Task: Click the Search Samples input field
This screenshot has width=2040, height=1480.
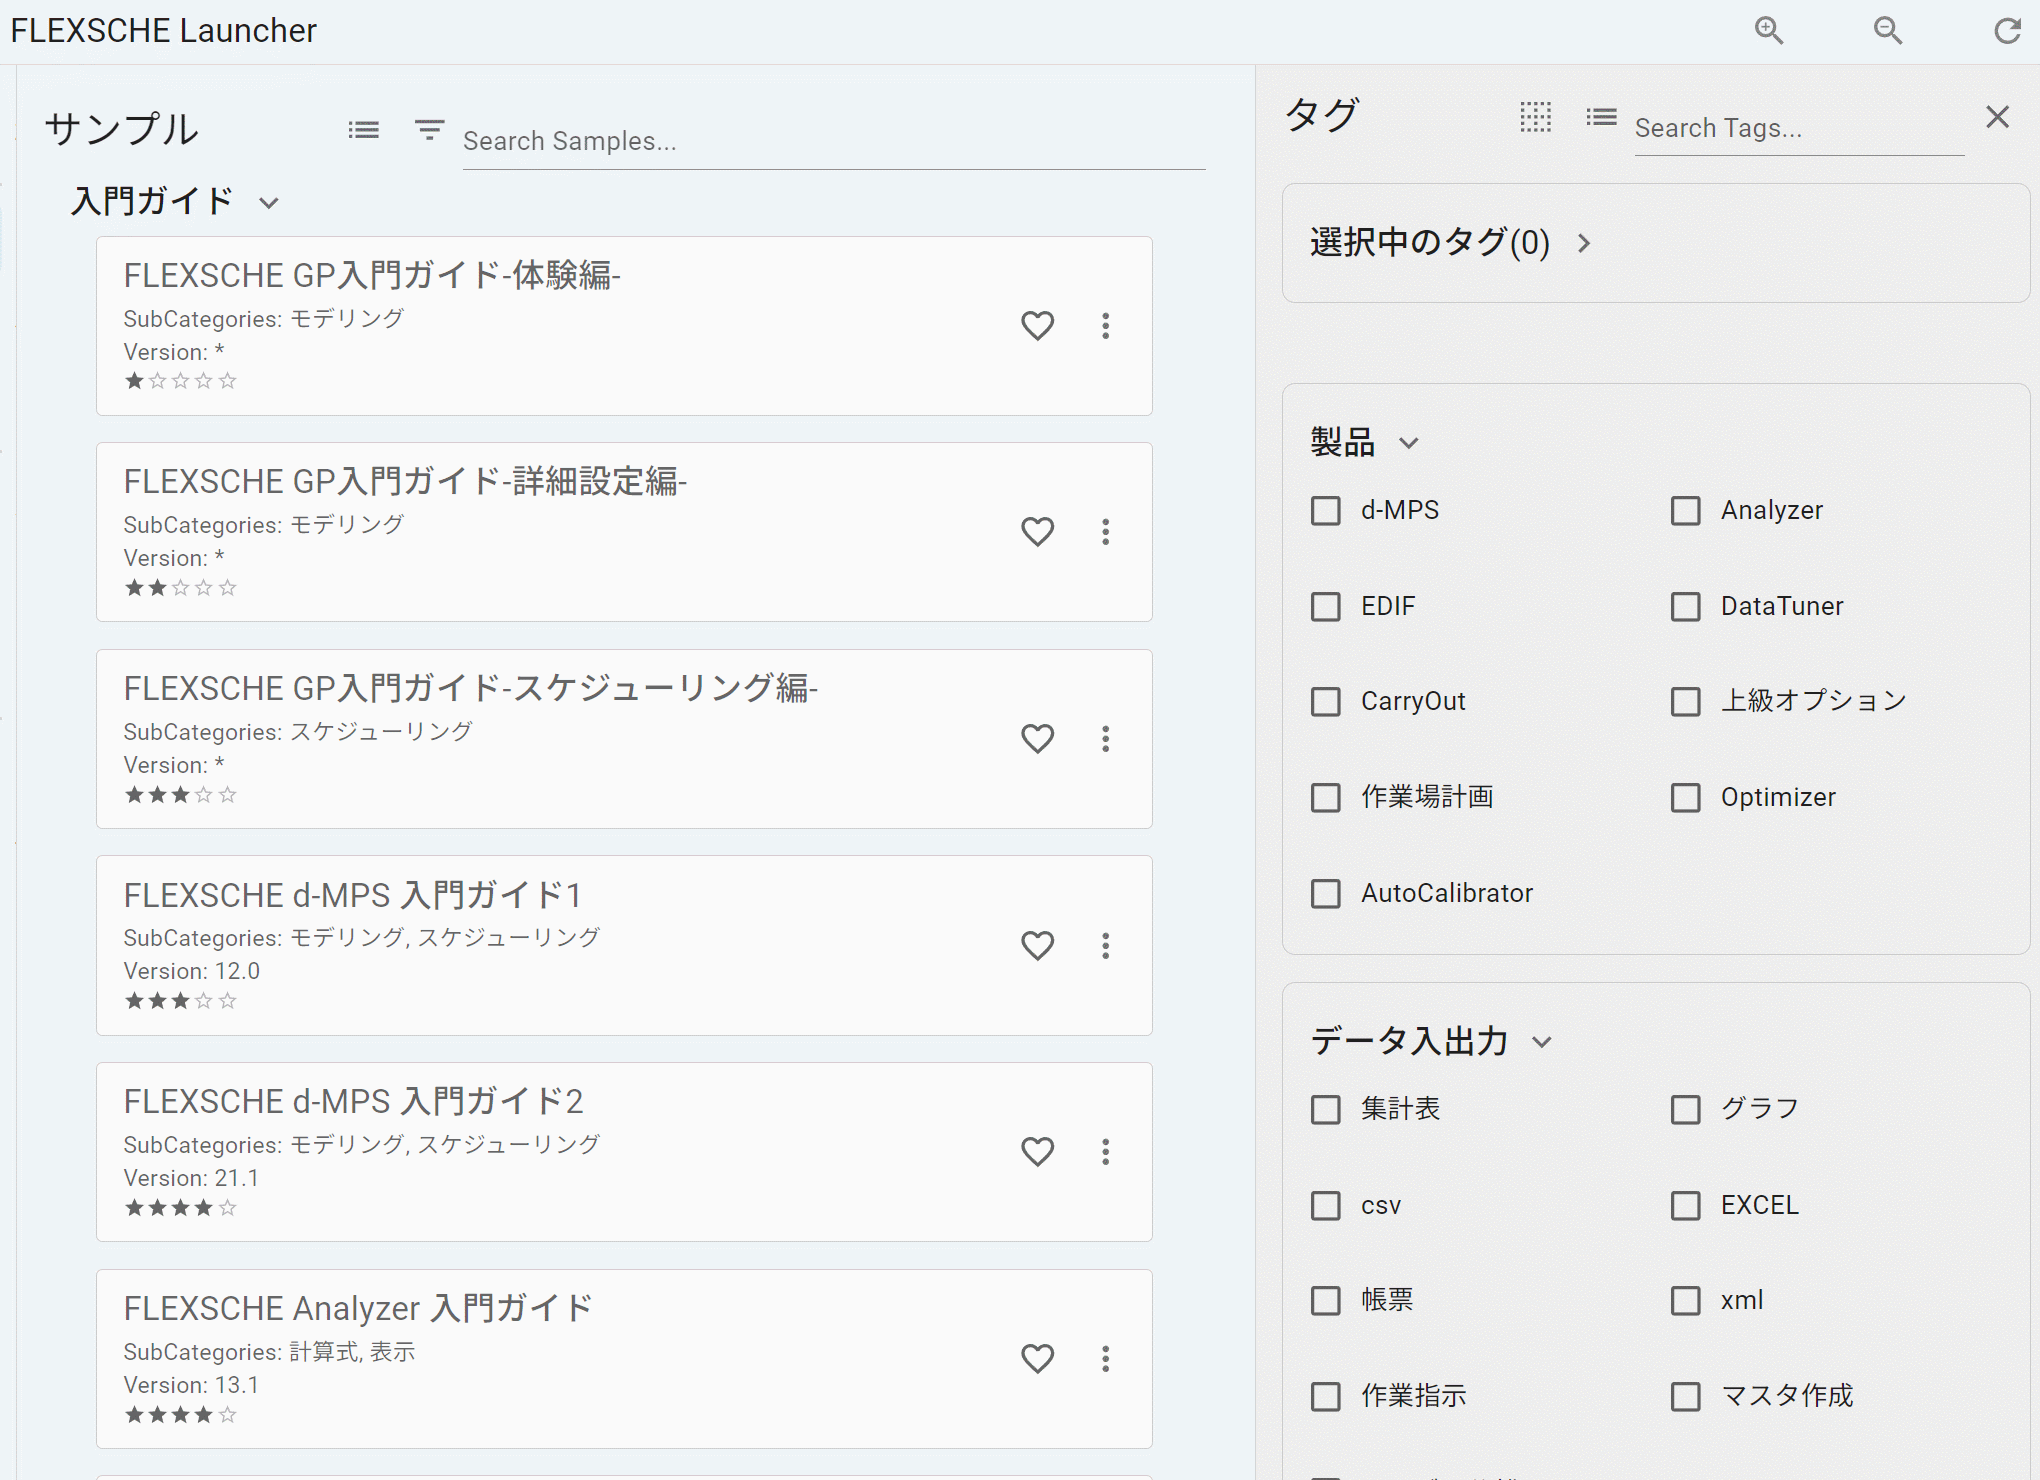Action: tap(833, 142)
